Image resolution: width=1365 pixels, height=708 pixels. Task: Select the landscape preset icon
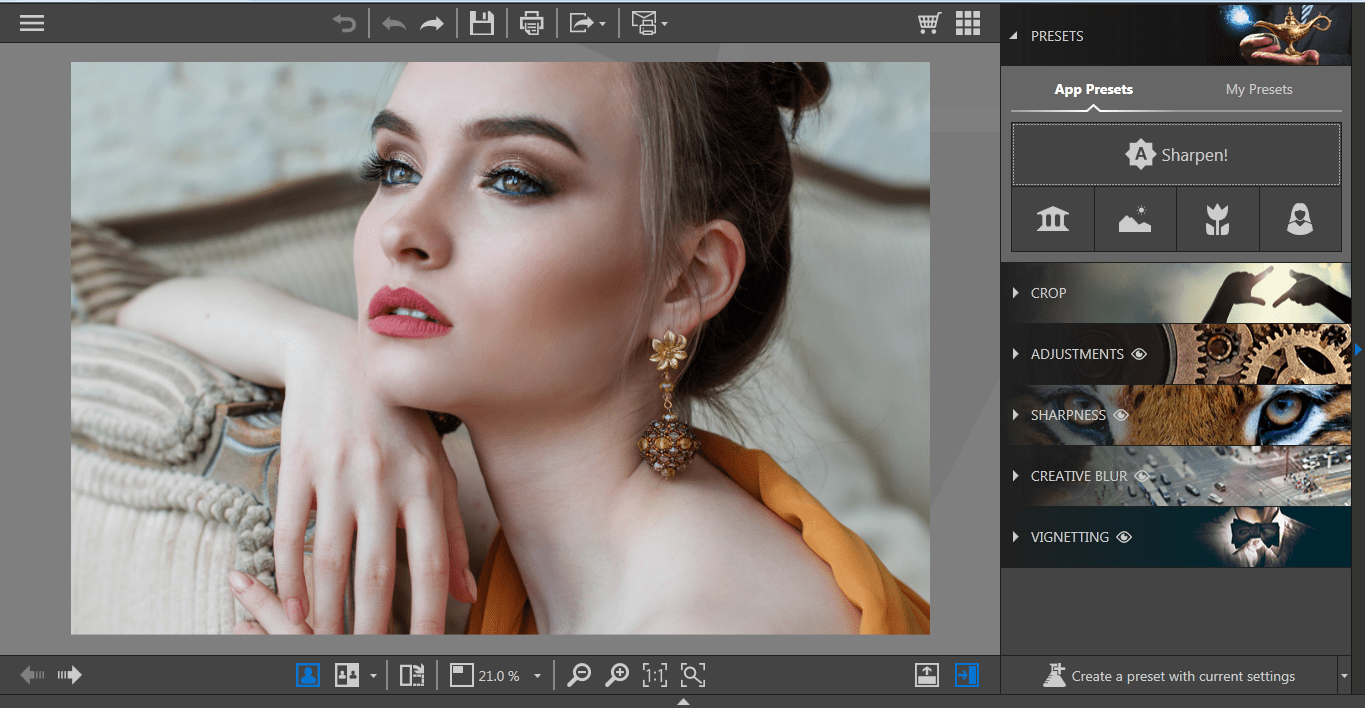tap(1135, 219)
